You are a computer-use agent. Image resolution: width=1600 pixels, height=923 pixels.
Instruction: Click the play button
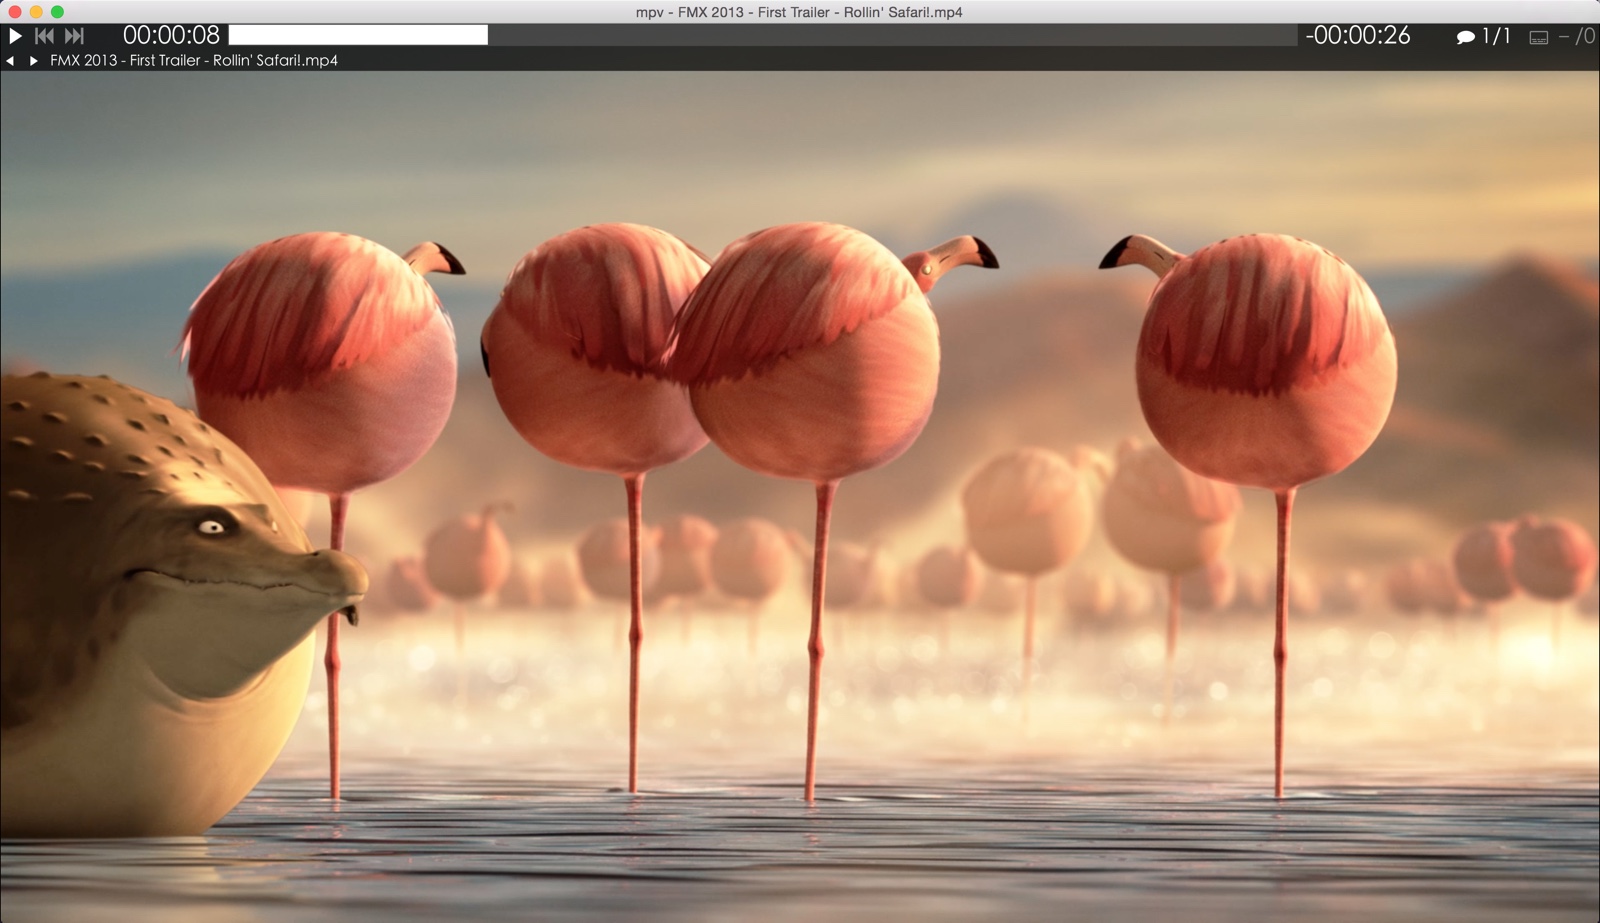15,36
